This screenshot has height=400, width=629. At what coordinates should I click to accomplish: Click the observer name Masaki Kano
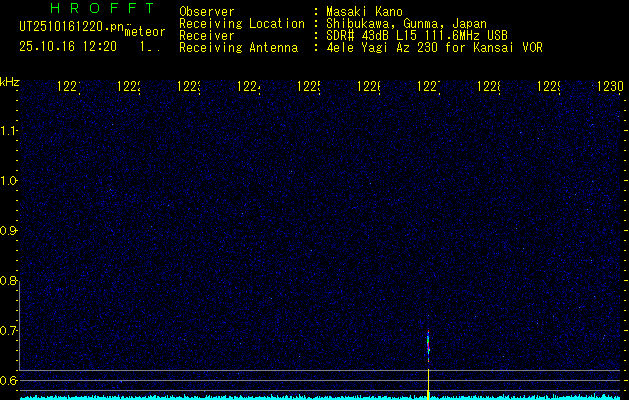pos(364,11)
